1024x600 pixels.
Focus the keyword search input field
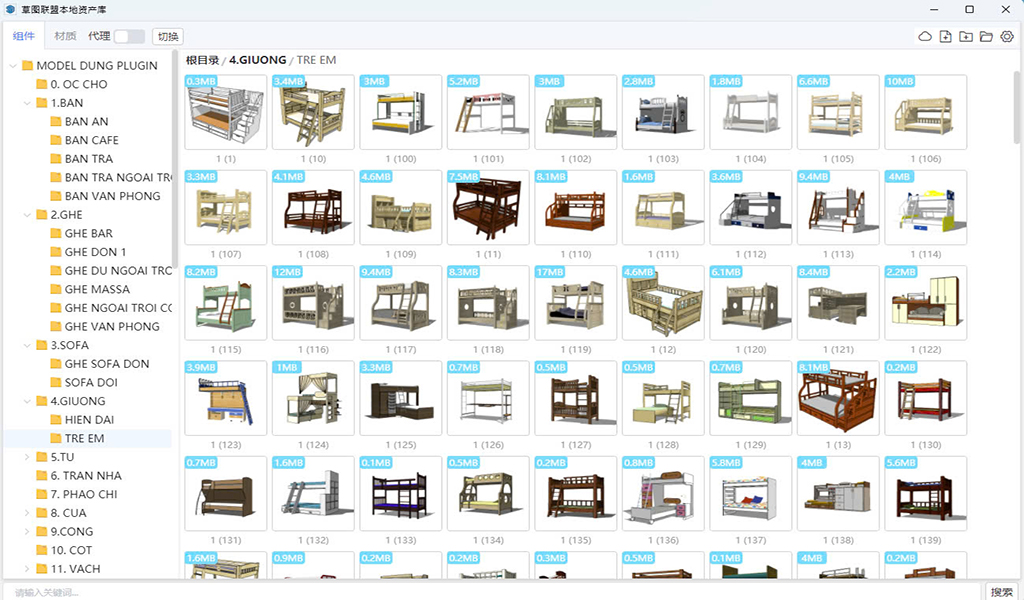493,592
